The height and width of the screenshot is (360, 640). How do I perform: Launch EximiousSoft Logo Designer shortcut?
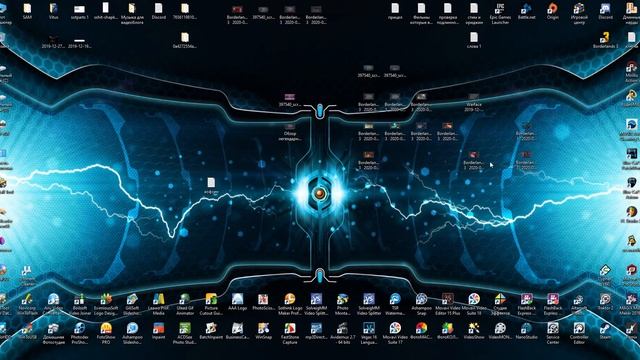(106, 304)
